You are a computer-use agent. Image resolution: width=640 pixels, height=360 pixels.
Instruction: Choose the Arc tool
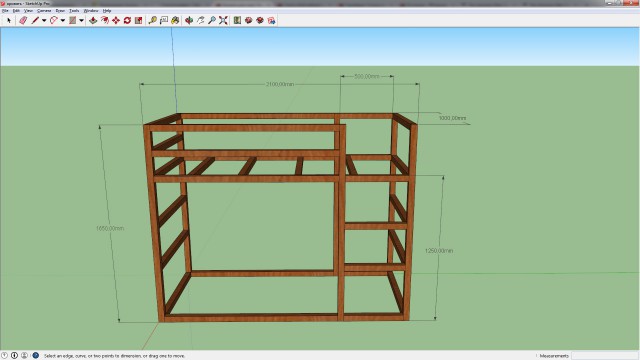click(53, 20)
